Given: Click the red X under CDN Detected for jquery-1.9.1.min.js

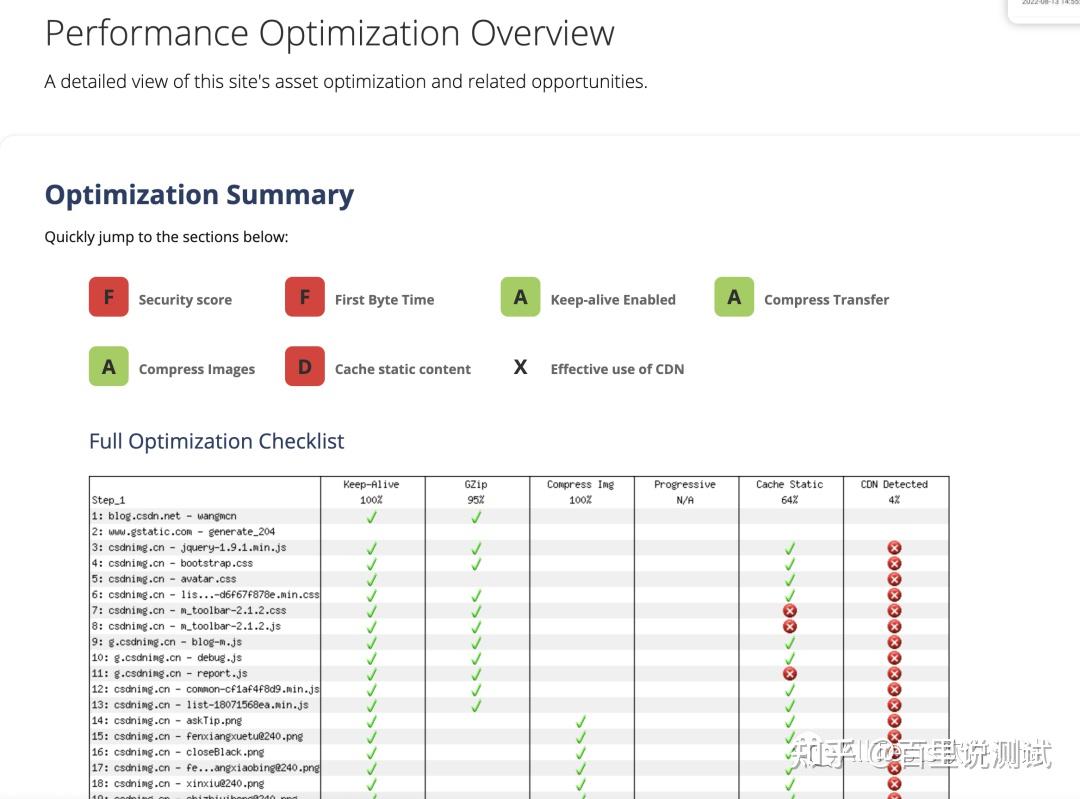Looking at the screenshot, I should [894, 548].
